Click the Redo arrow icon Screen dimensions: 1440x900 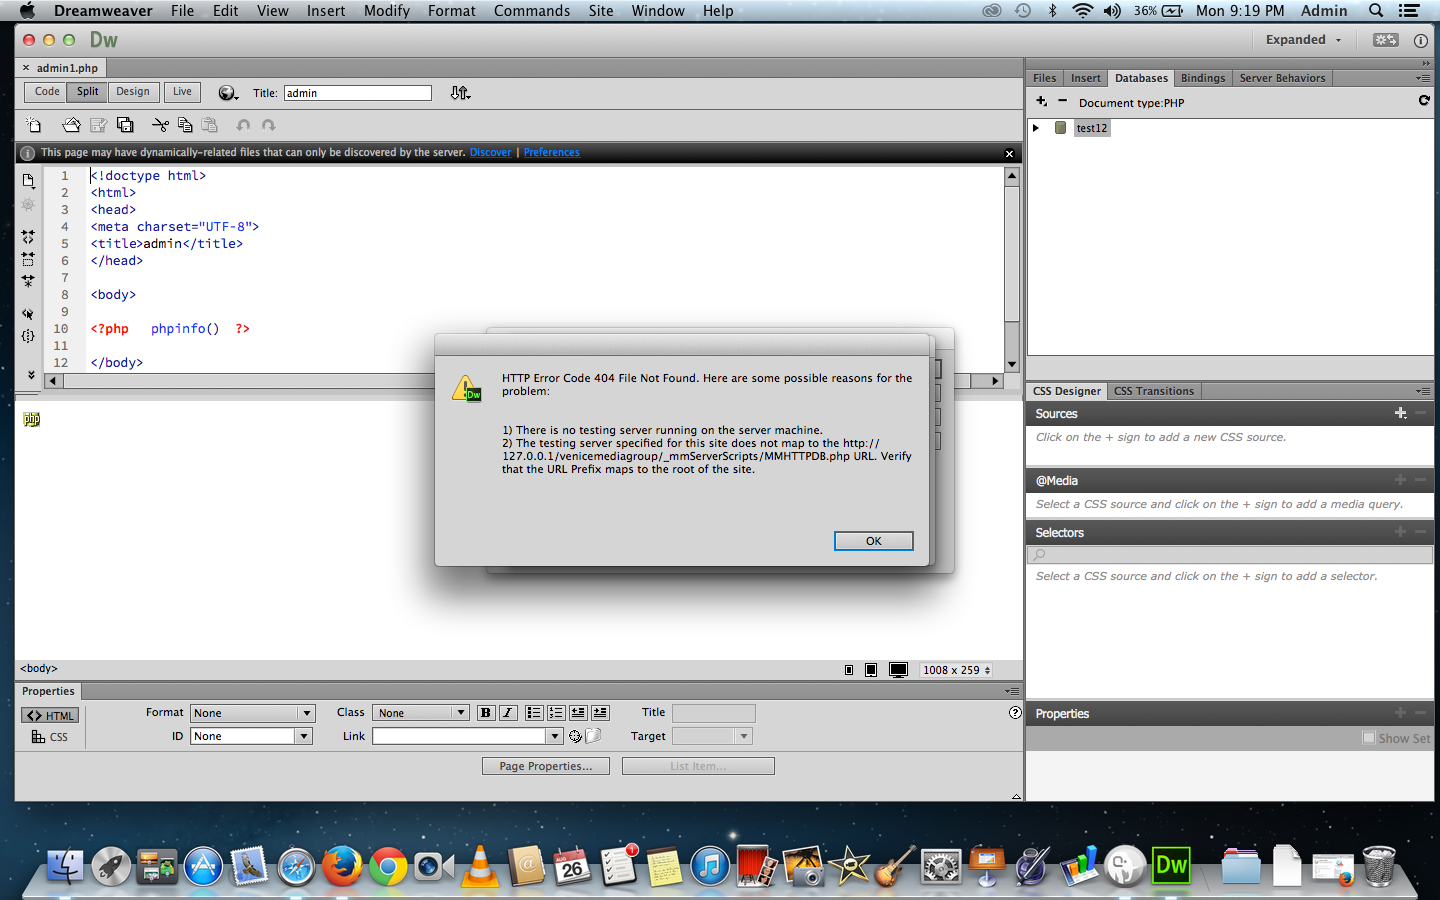(x=268, y=125)
